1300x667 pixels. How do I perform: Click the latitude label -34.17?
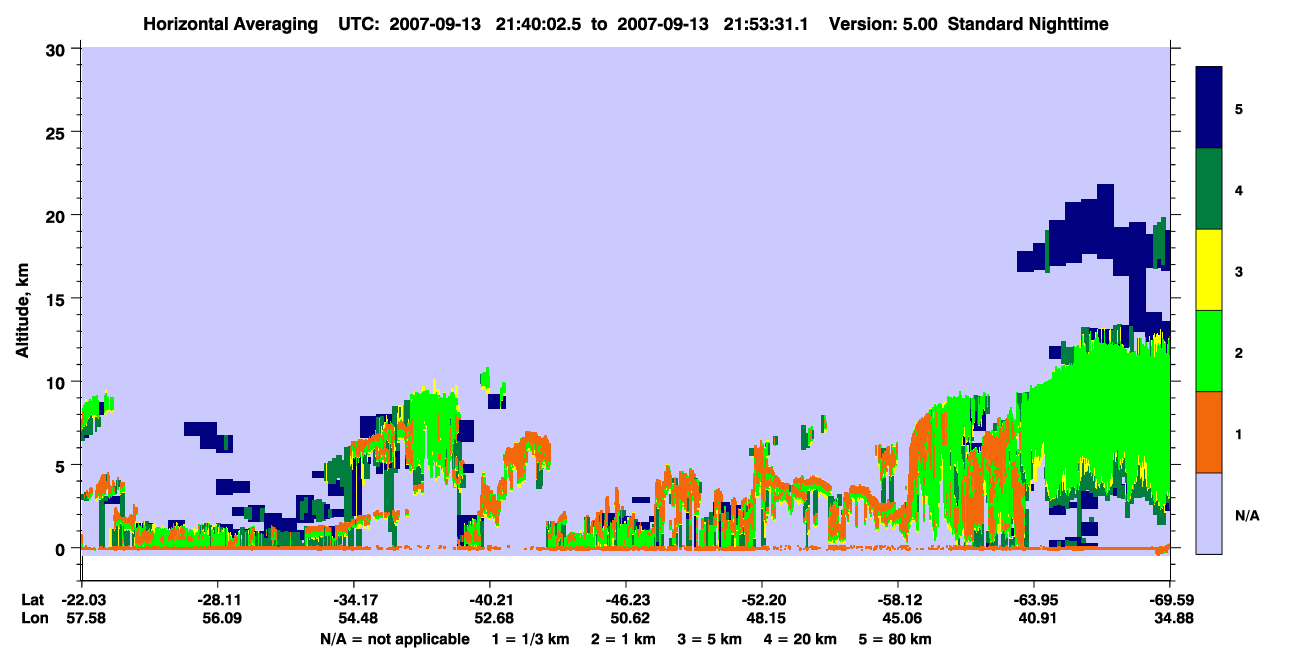pyautogui.click(x=353, y=600)
